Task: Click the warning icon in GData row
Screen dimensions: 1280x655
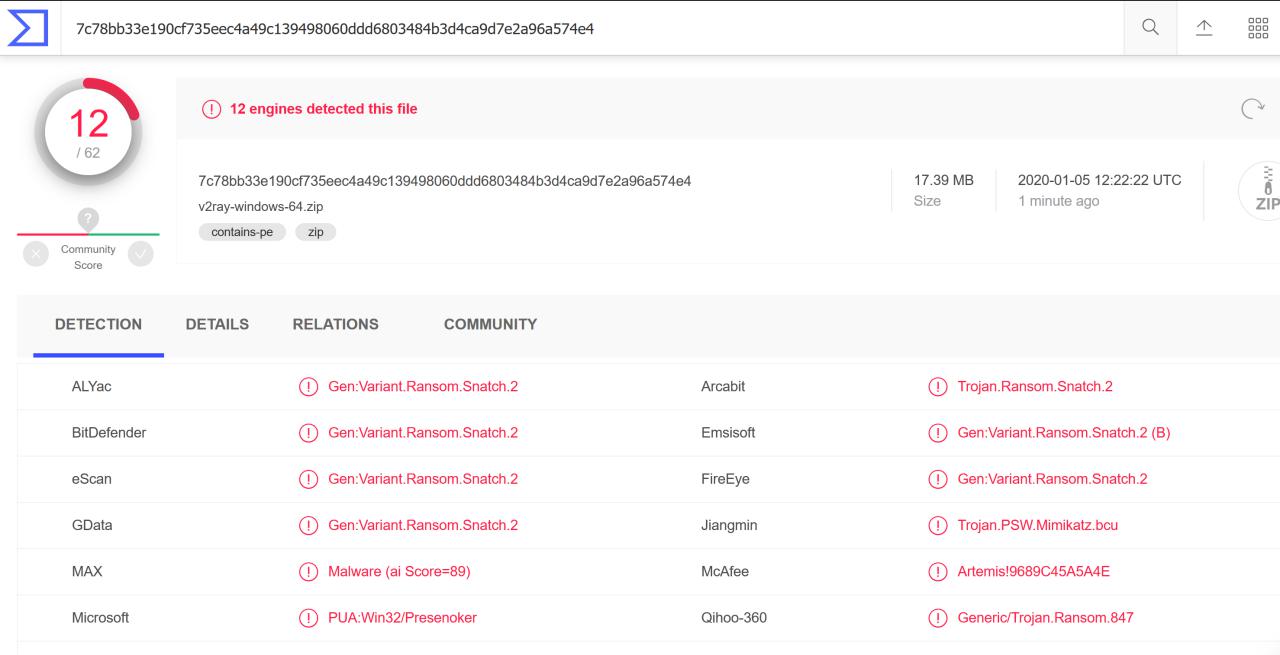Action: click(x=309, y=526)
